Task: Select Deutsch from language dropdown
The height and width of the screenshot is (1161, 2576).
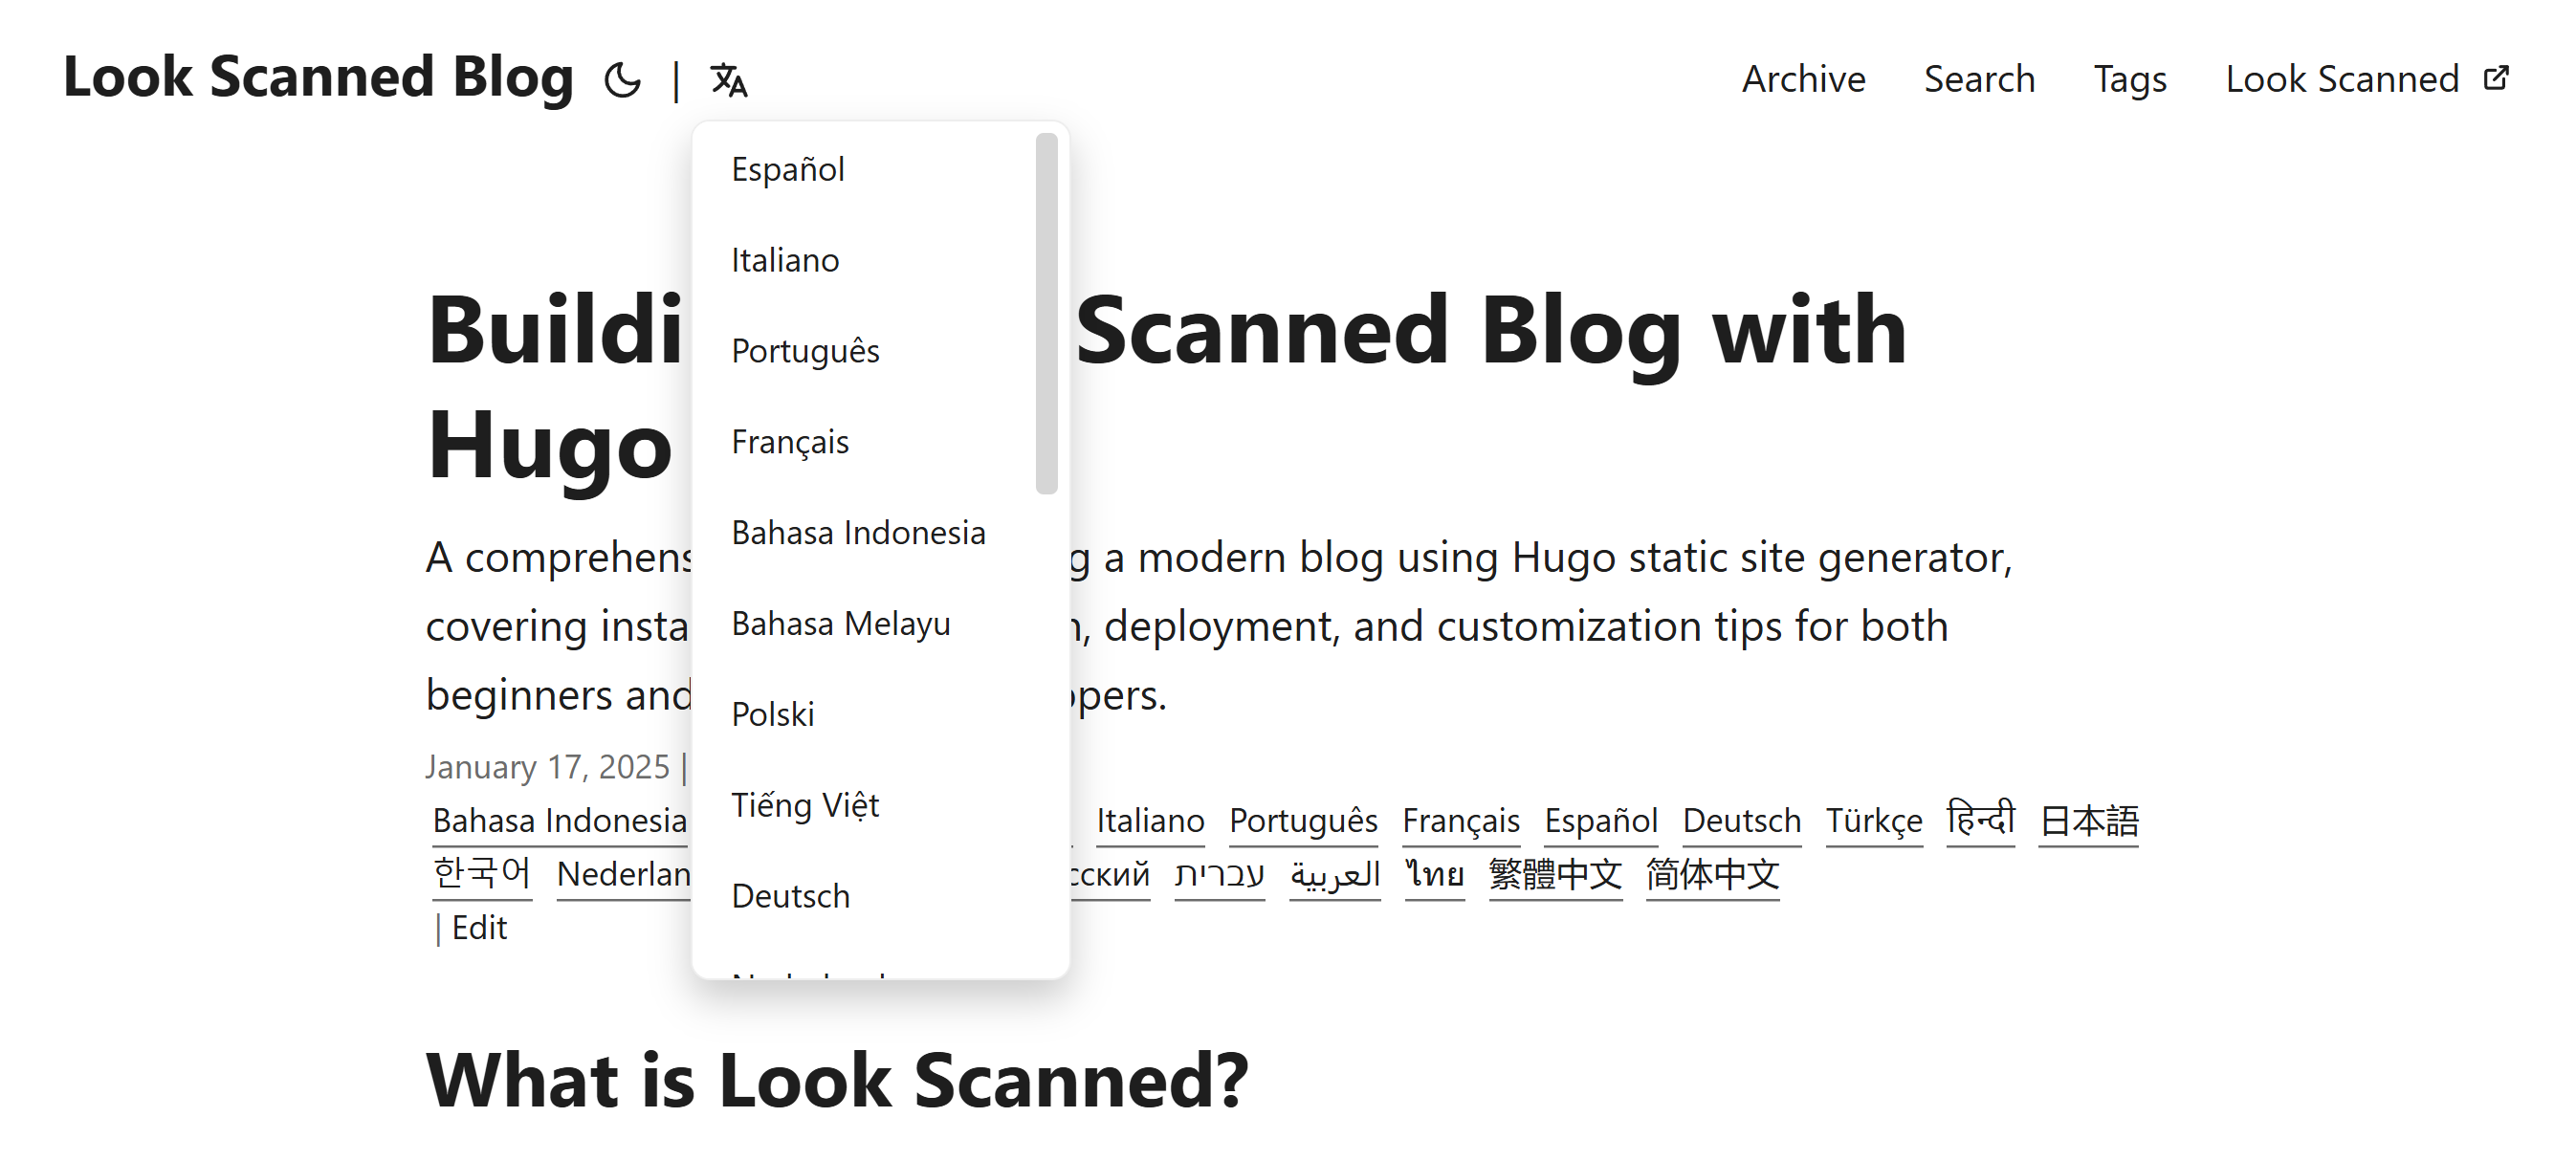Action: pyautogui.click(x=790, y=895)
